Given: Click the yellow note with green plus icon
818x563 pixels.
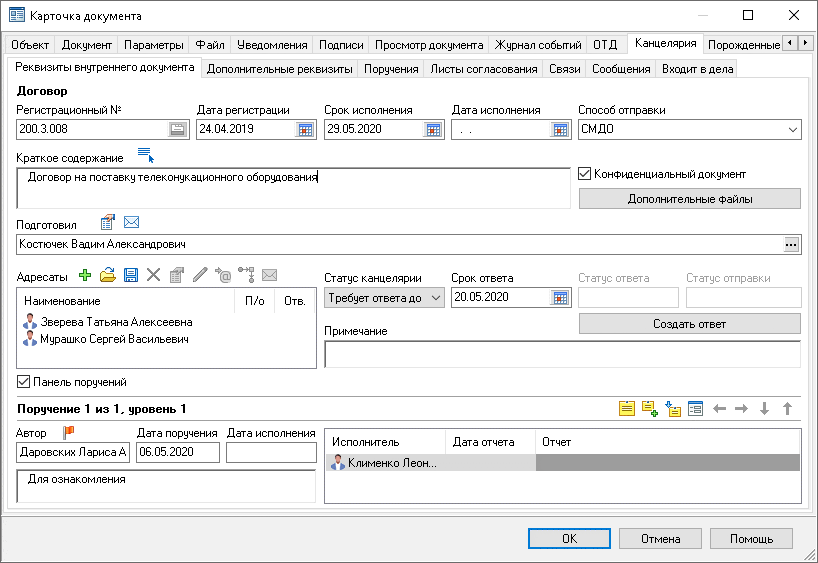Looking at the screenshot, I should (650, 409).
